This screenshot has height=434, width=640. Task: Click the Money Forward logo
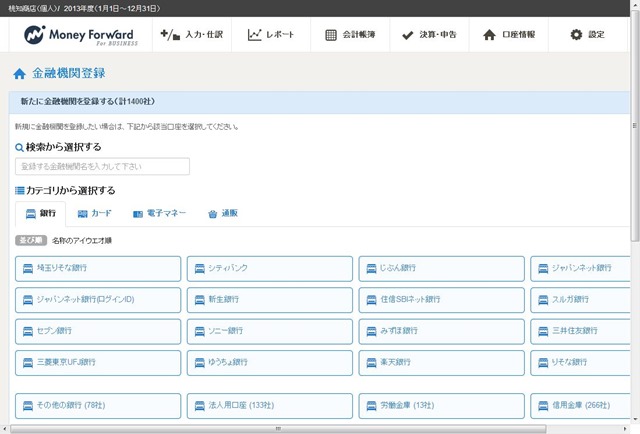[81, 35]
